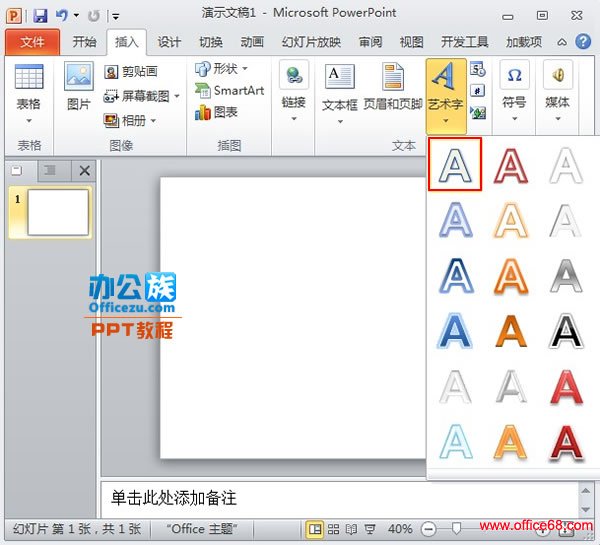Insert a SmartArt graphic
This screenshot has height=545, width=600.
point(229,91)
